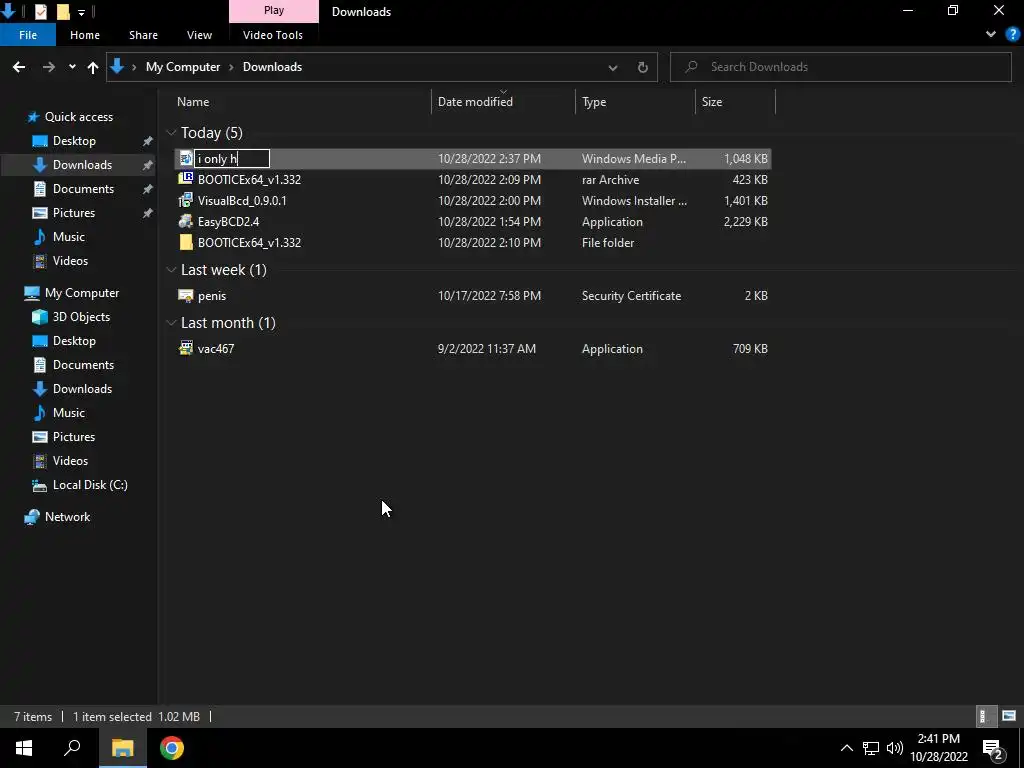Click the quick access Properties icon
The width and height of the screenshot is (1024, 768).
(x=40, y=11)
